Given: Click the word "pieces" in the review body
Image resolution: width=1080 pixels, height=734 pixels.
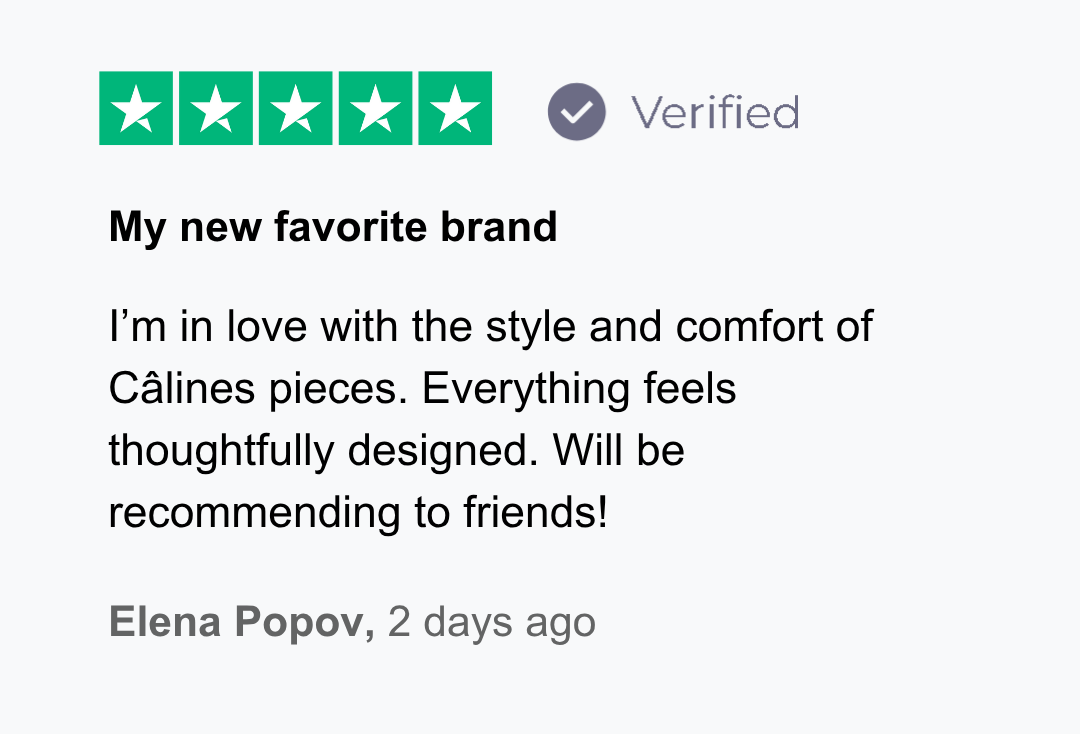Looking at the screenshot, I should click(x=337, y=389).
